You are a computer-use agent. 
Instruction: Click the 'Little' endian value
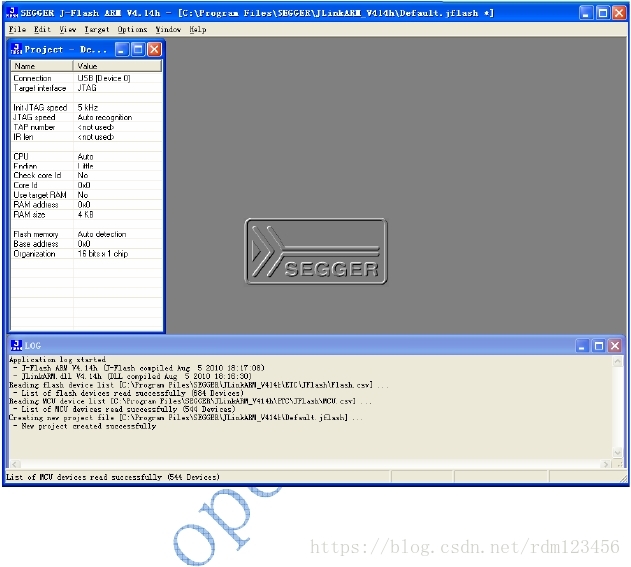click(x=85, y=166)
